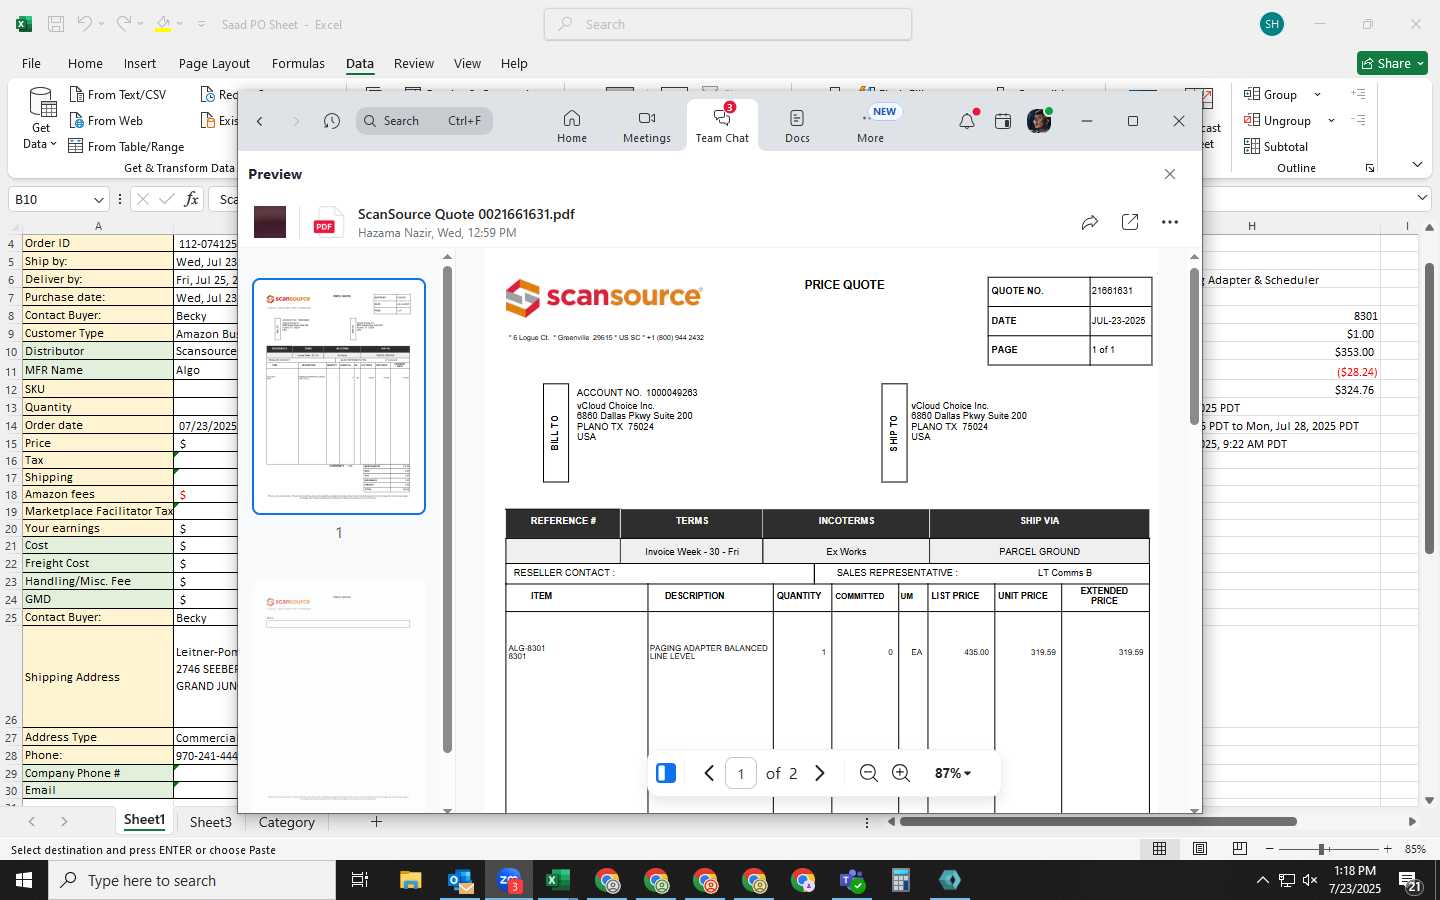Toggle the PDF thumbnail sidebar

coord(666,773)
